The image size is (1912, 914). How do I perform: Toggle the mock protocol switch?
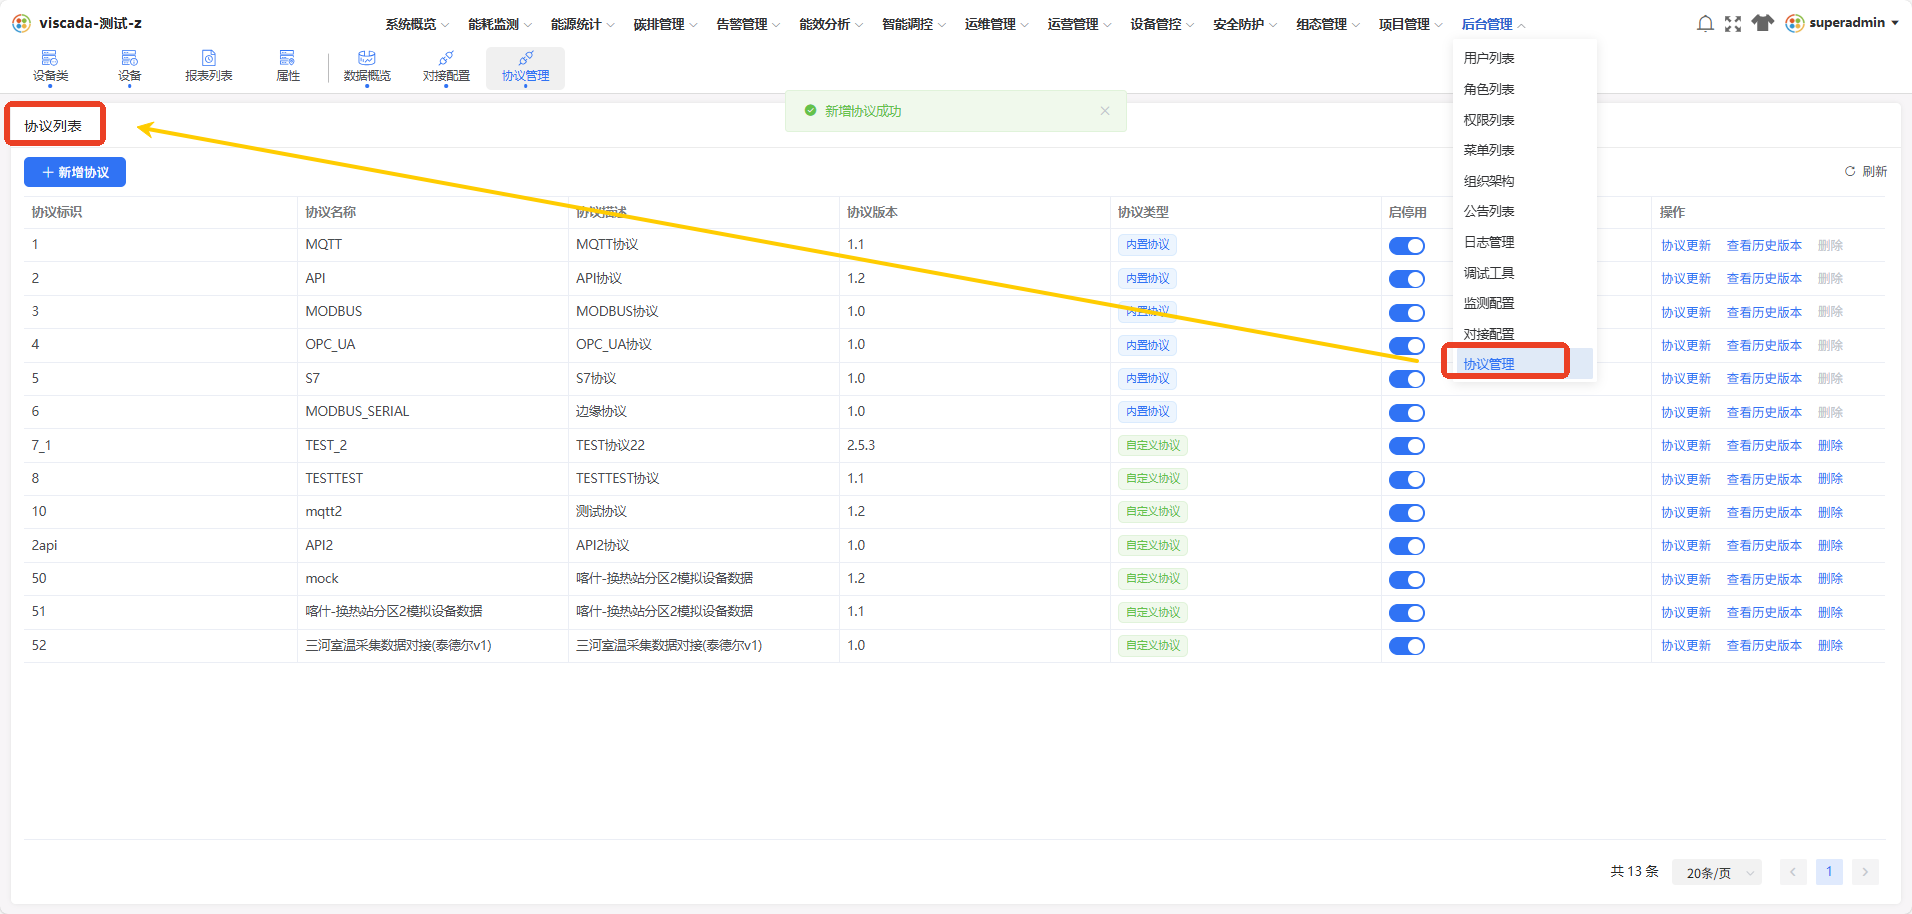pyautogui.click(x=1406, y=580)
